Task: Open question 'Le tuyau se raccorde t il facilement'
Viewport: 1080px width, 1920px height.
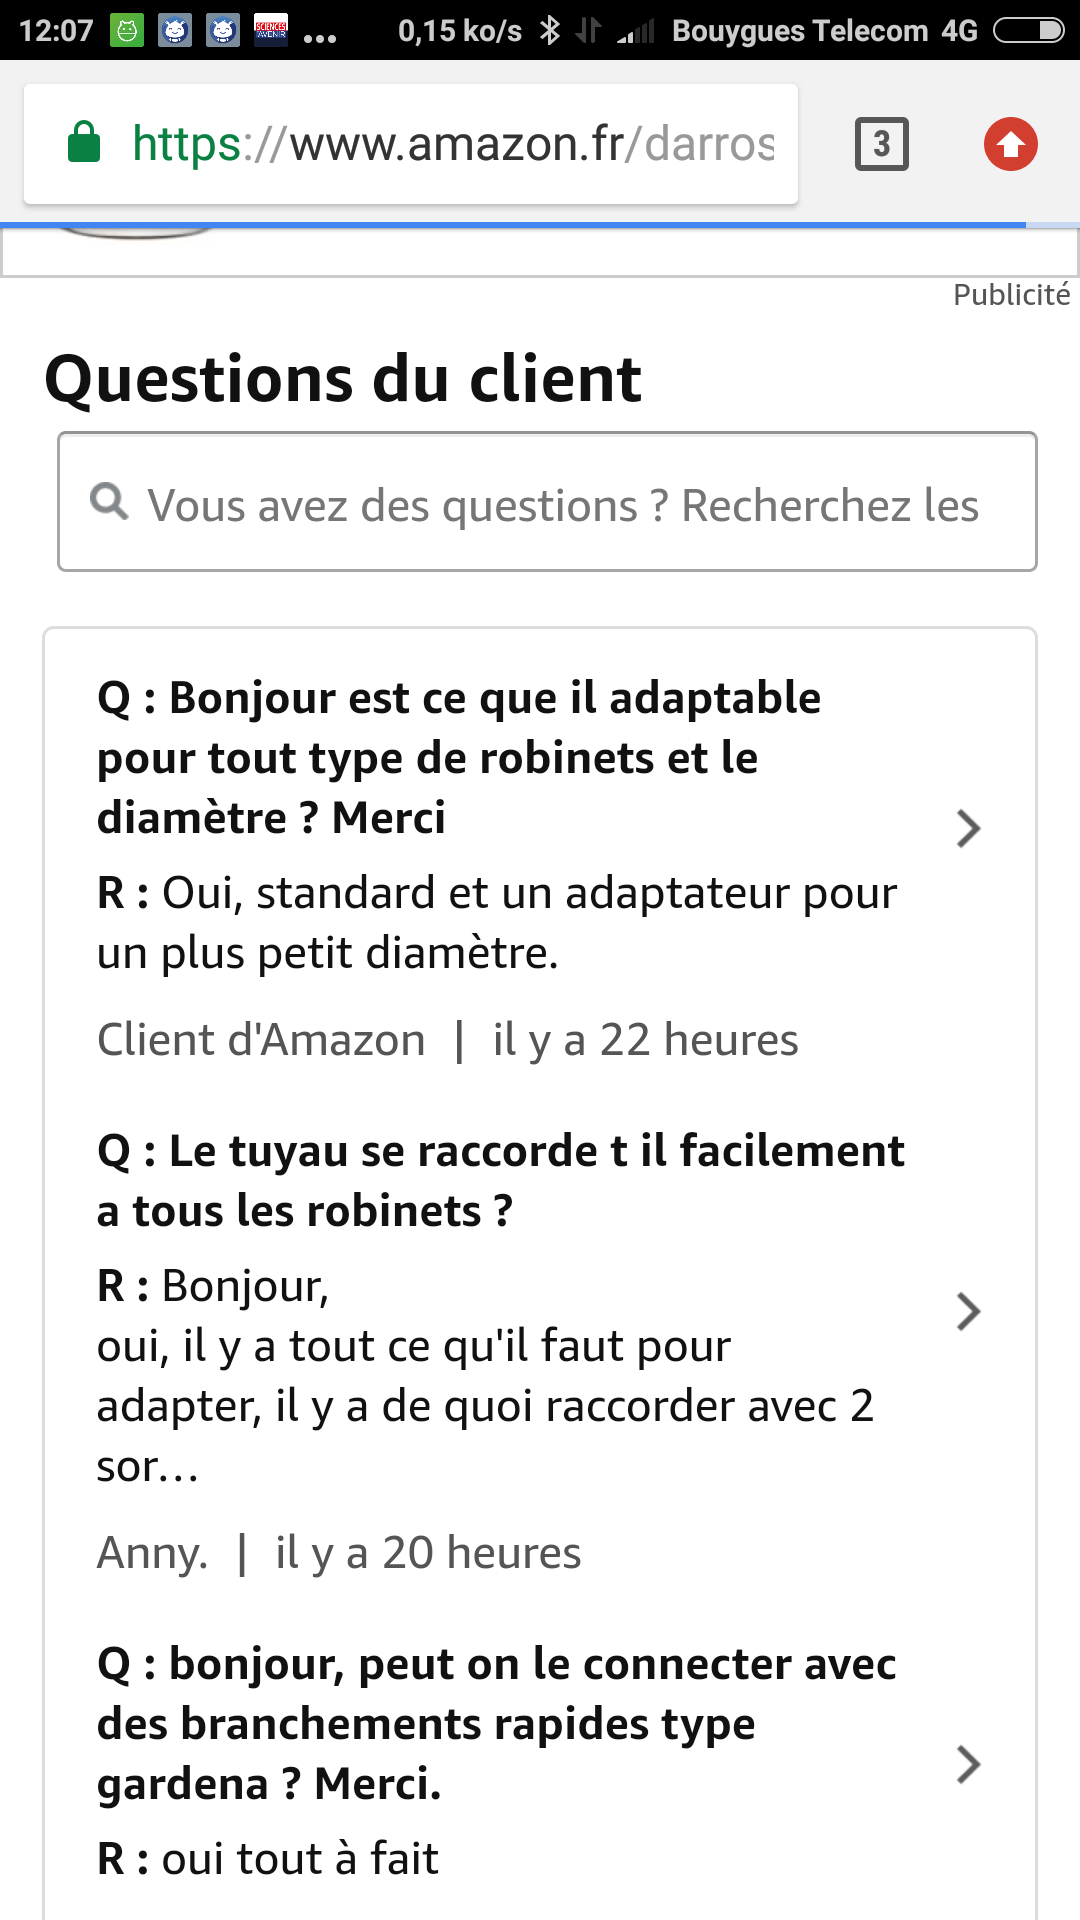Action: (x=500, y=1180)
